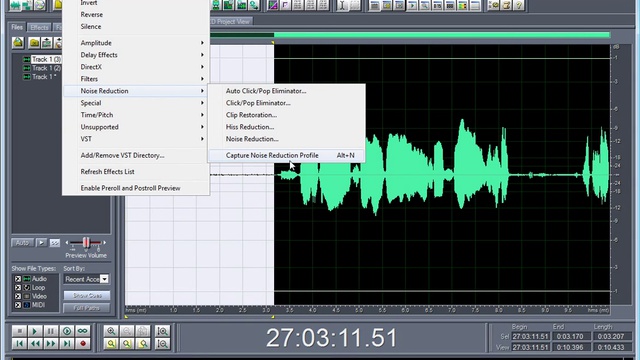Viewport: 640px width, 360px height.
Task: Switch to Edit View via top-left waveform icon
Action: (x=16, y=5)
